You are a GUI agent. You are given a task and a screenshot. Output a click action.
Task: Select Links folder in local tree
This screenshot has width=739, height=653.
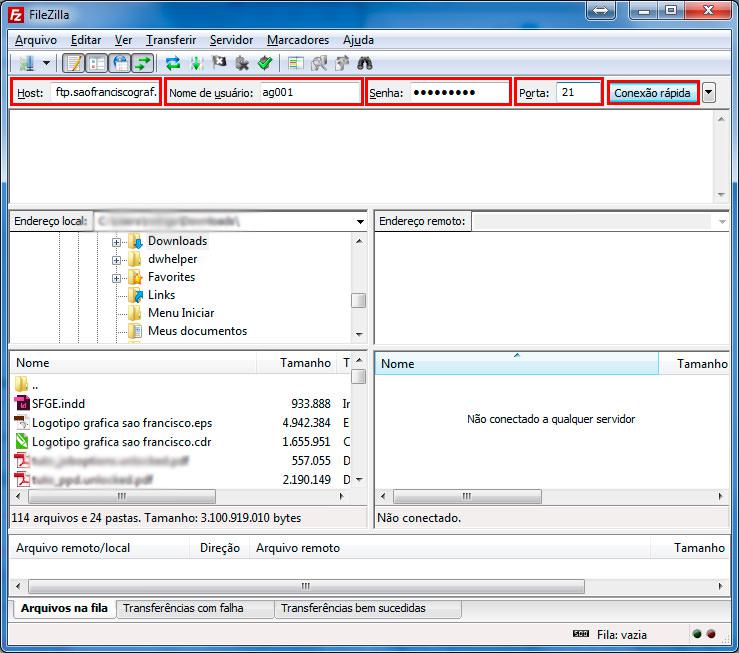161,294
